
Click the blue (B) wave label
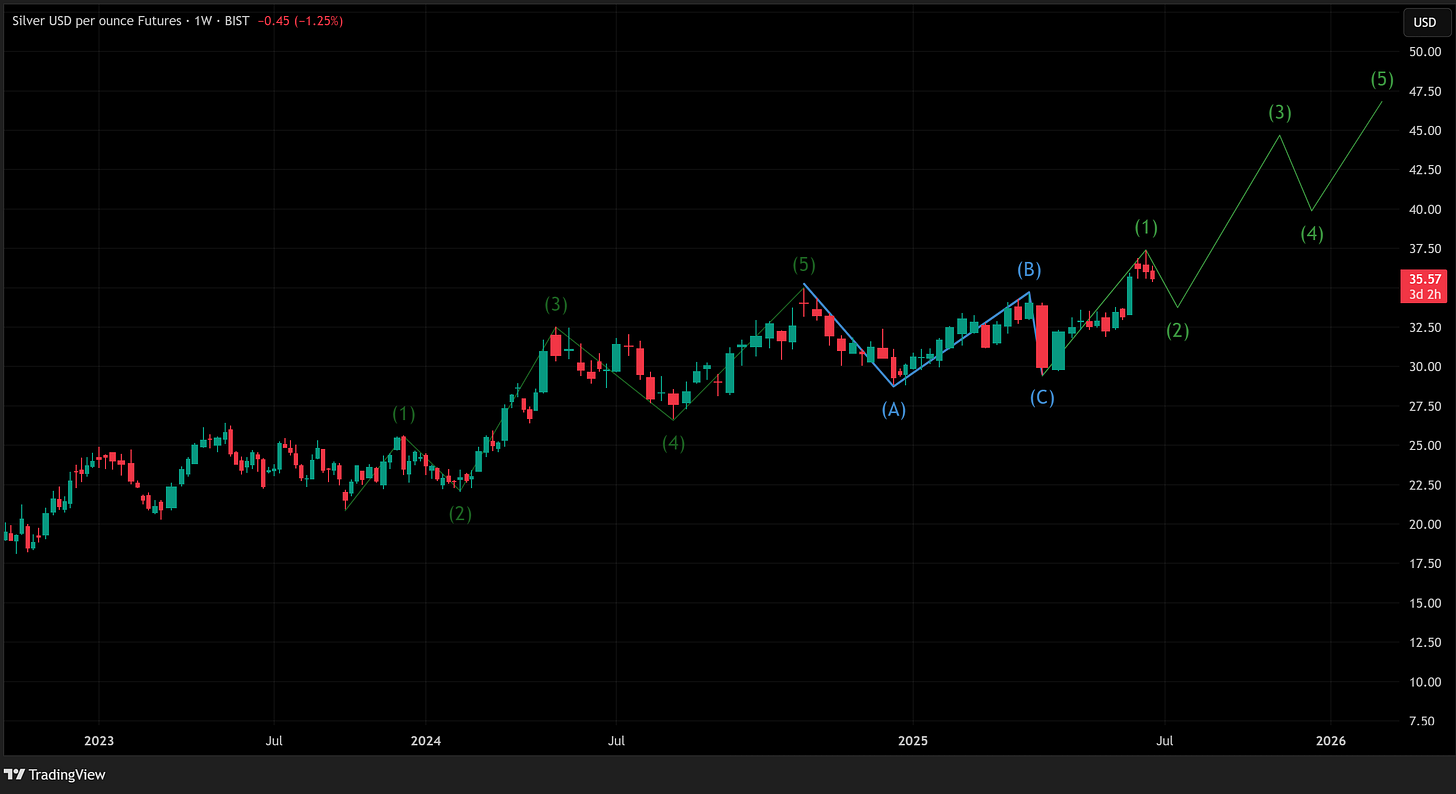tap(1030, 269)
